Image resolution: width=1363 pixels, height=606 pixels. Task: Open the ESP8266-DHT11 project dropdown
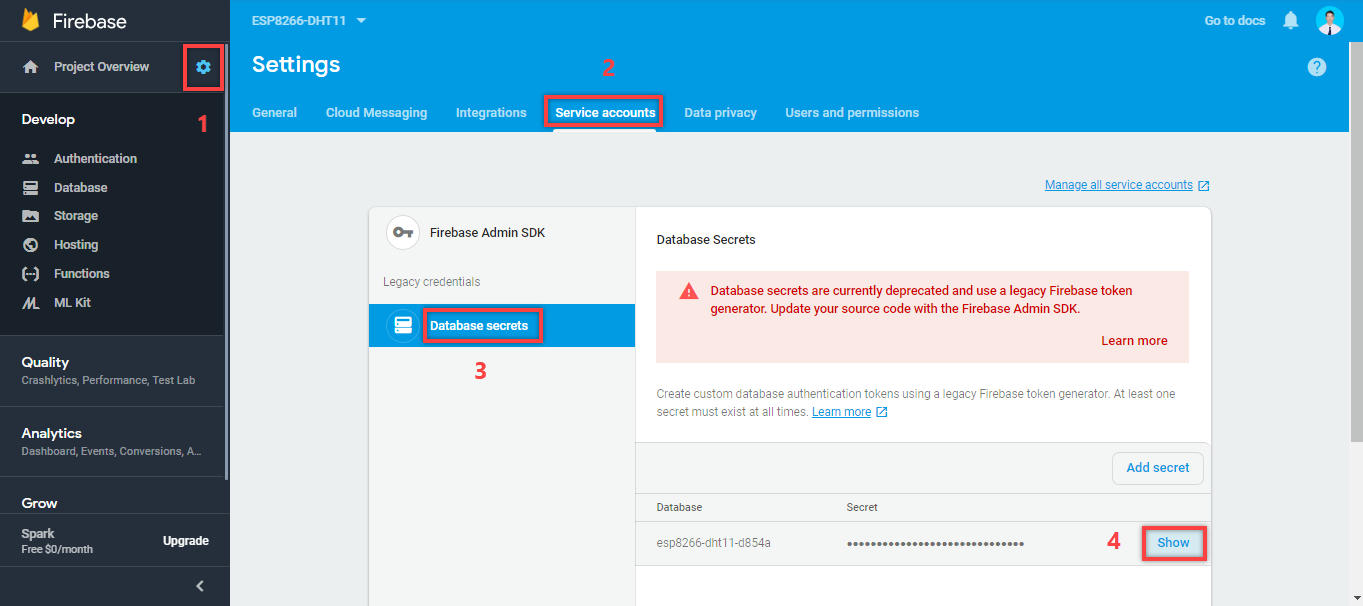tap(309, 20)
